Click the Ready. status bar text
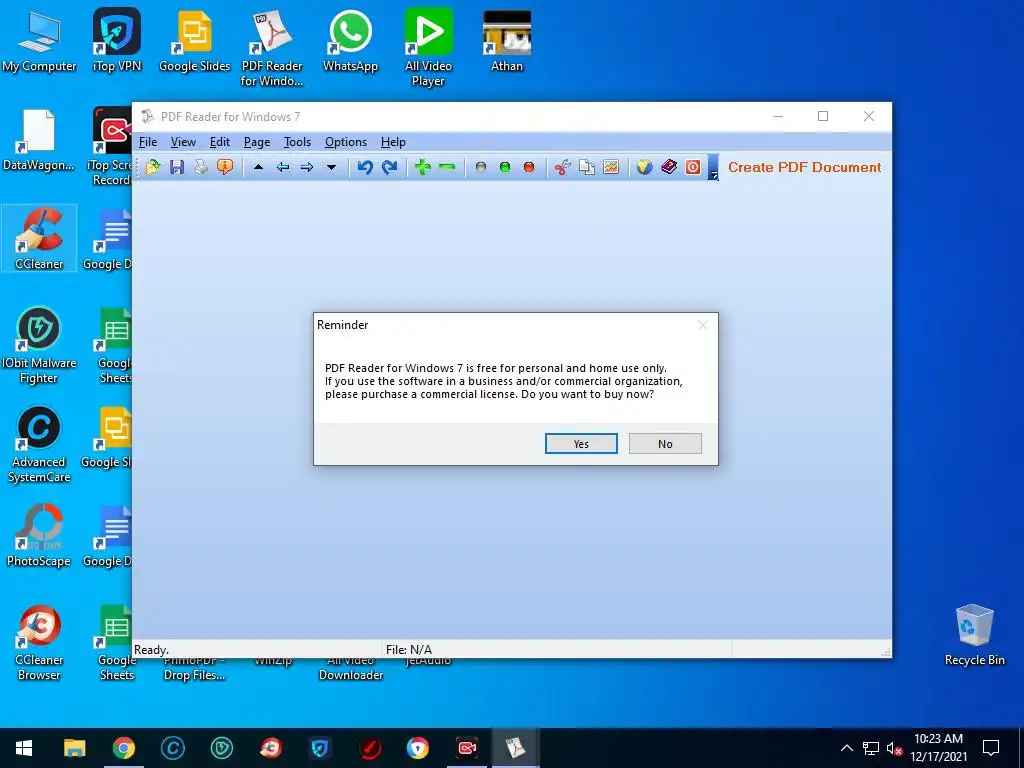This screenshot has height=768, width=1024. (152, 649)
